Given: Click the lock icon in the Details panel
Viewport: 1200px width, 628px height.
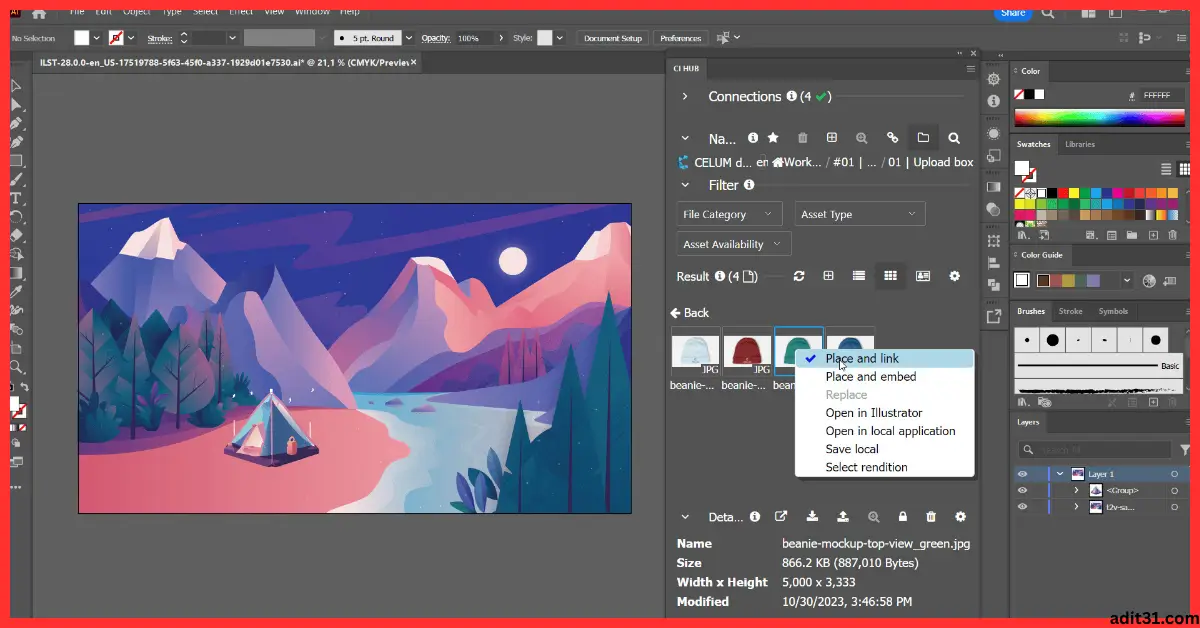Looking at the screenshot, I should (901, 516).
